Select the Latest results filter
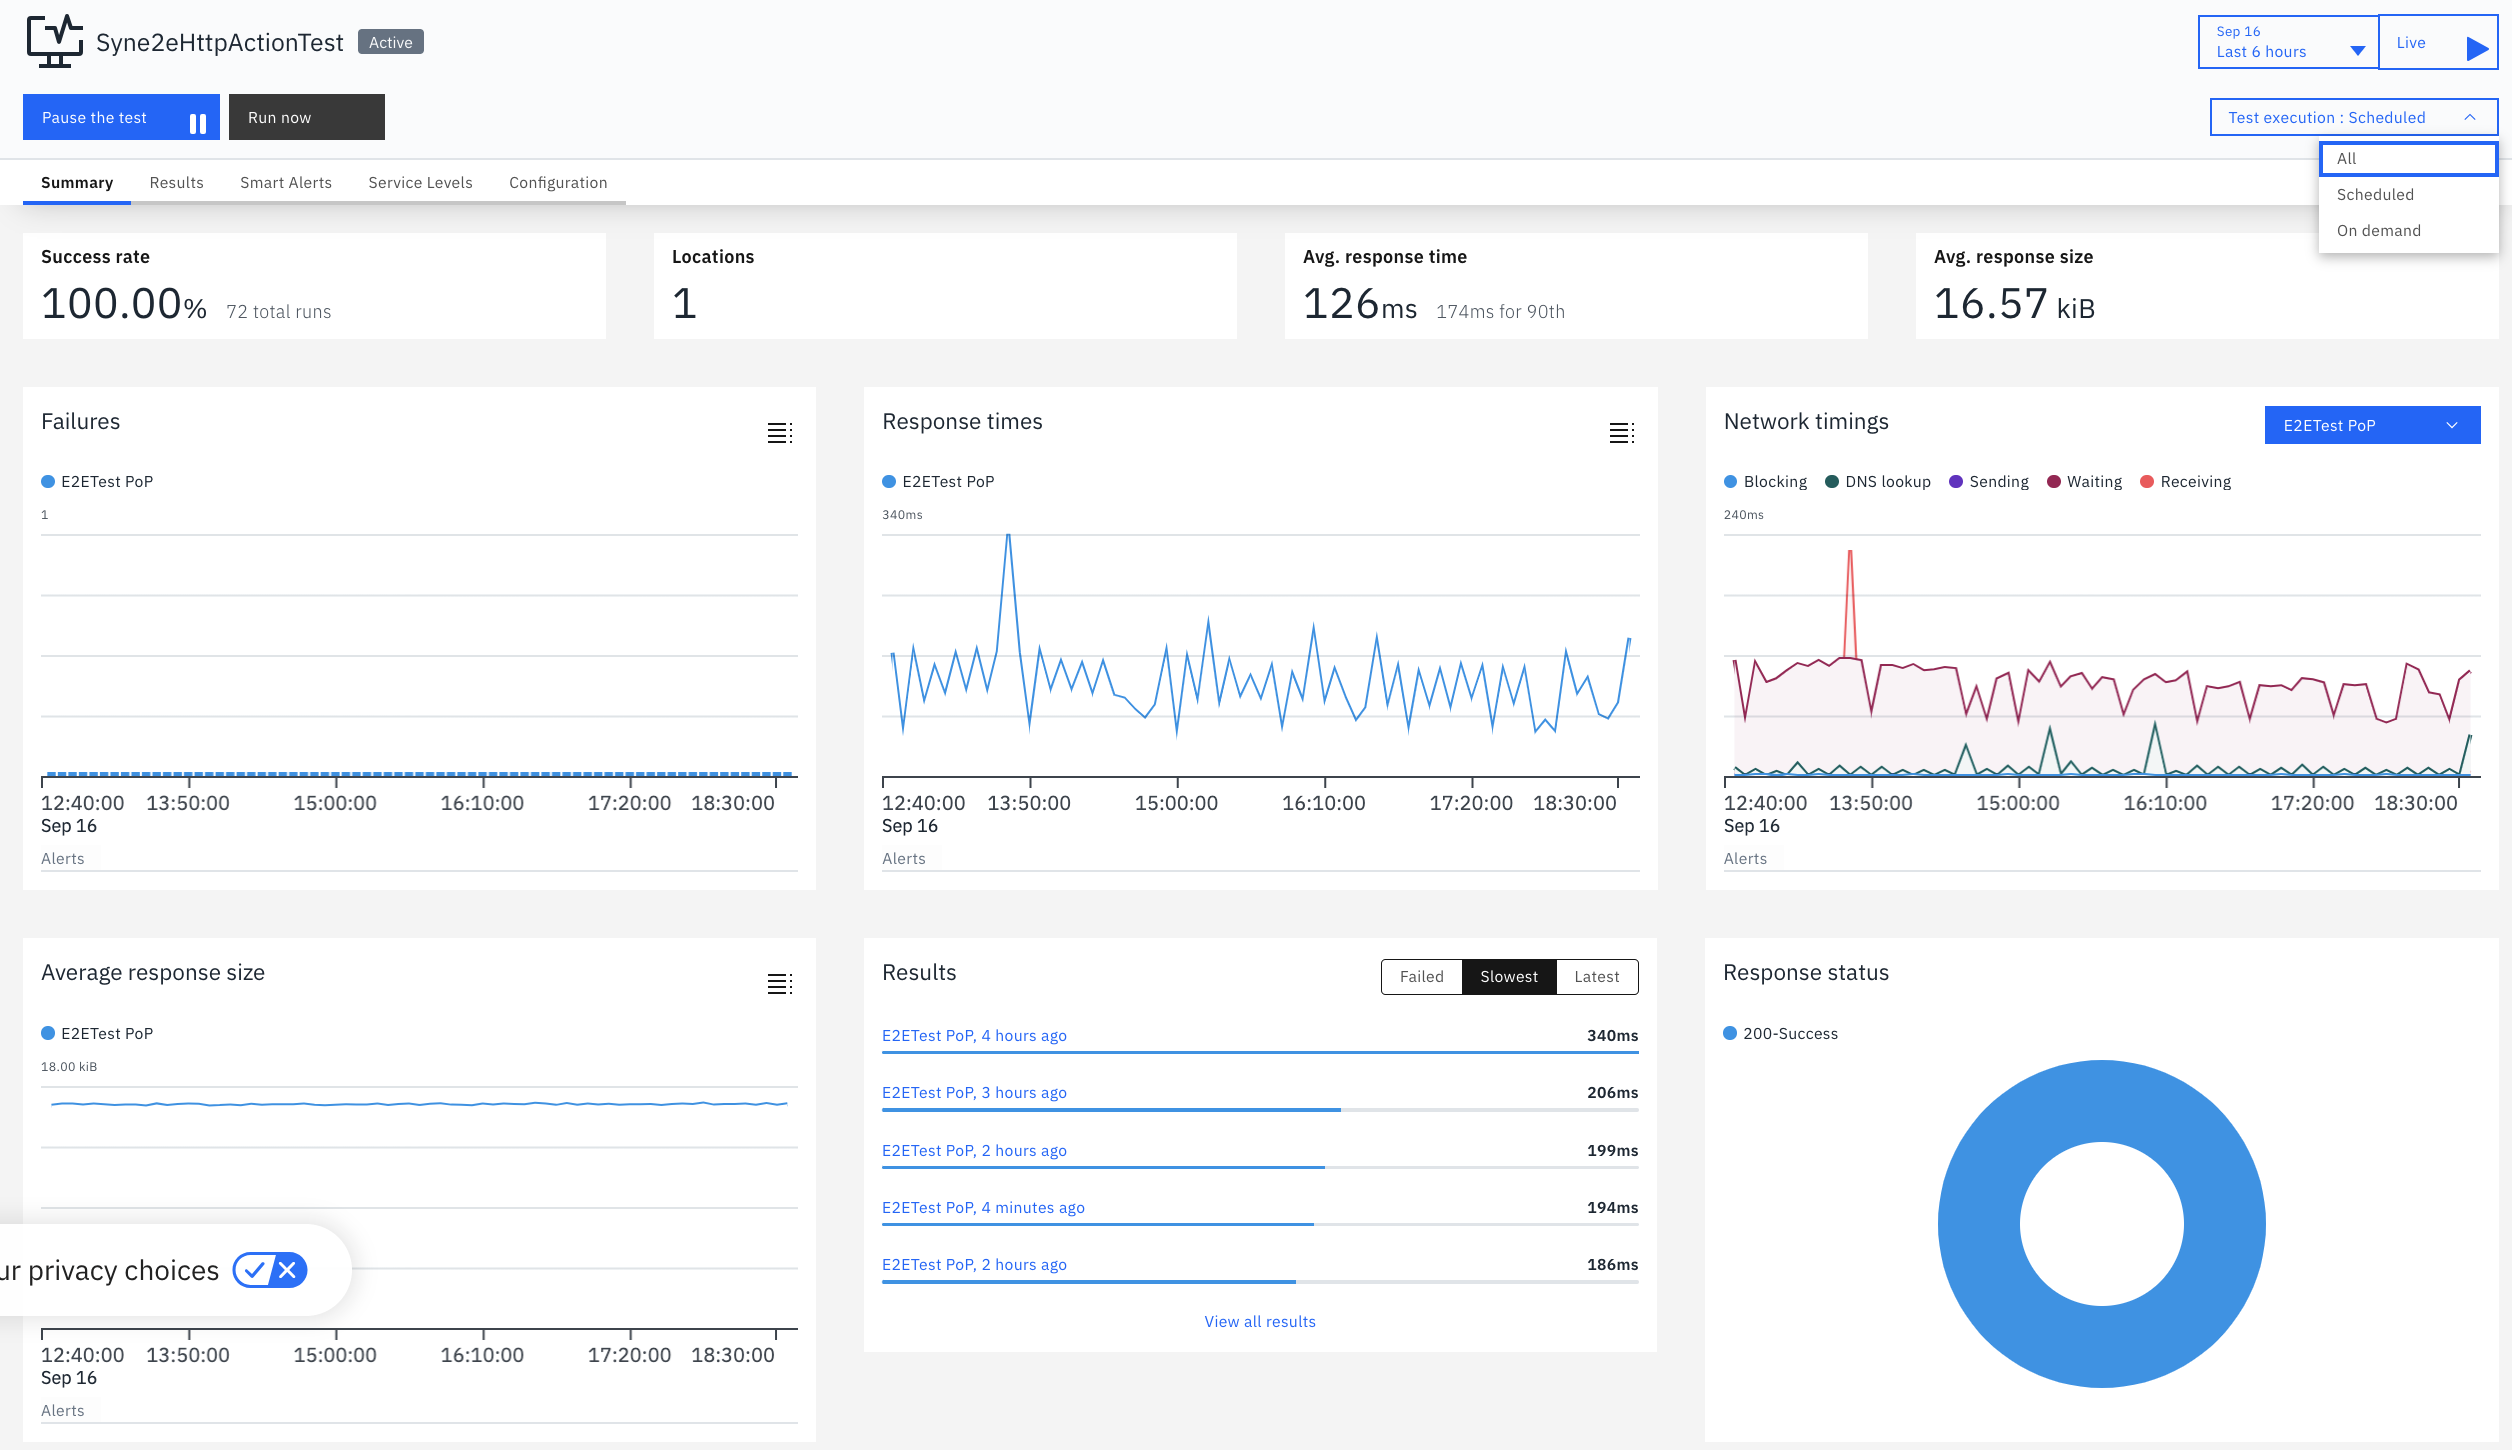This screenshot has width=2512, height=1450. coord(1596,977)
